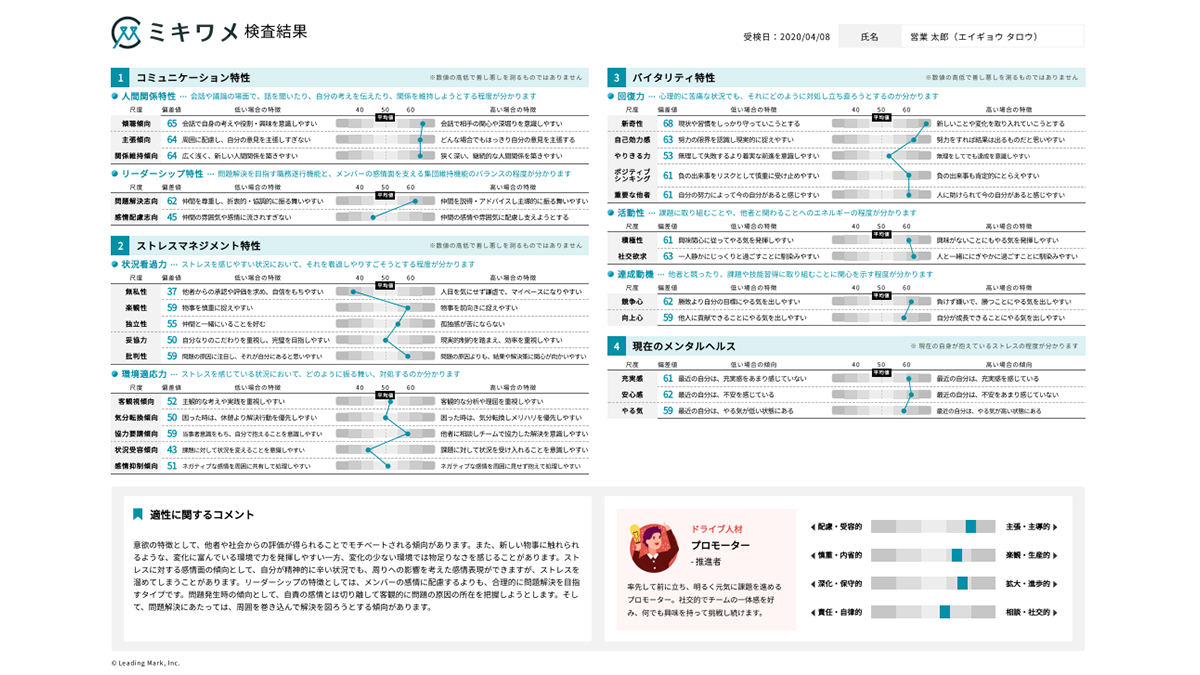The height and width of the screenshot is (675, 1200).
Task: Click the 活動性 subsection heading
Action: coord(631,213)
